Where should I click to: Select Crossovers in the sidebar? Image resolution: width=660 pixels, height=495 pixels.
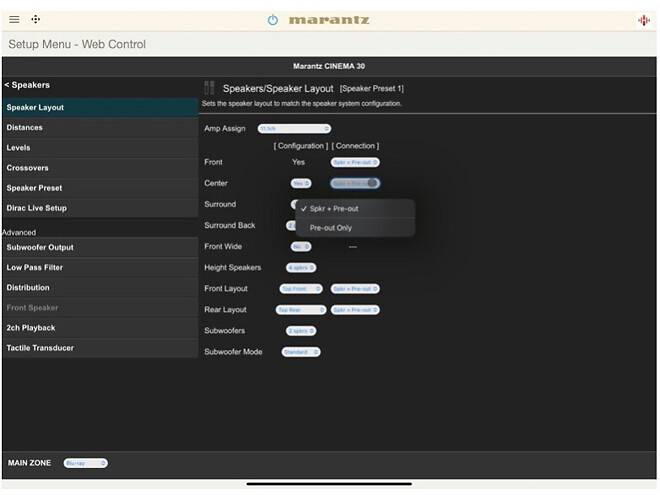click(x=28, y=168)
